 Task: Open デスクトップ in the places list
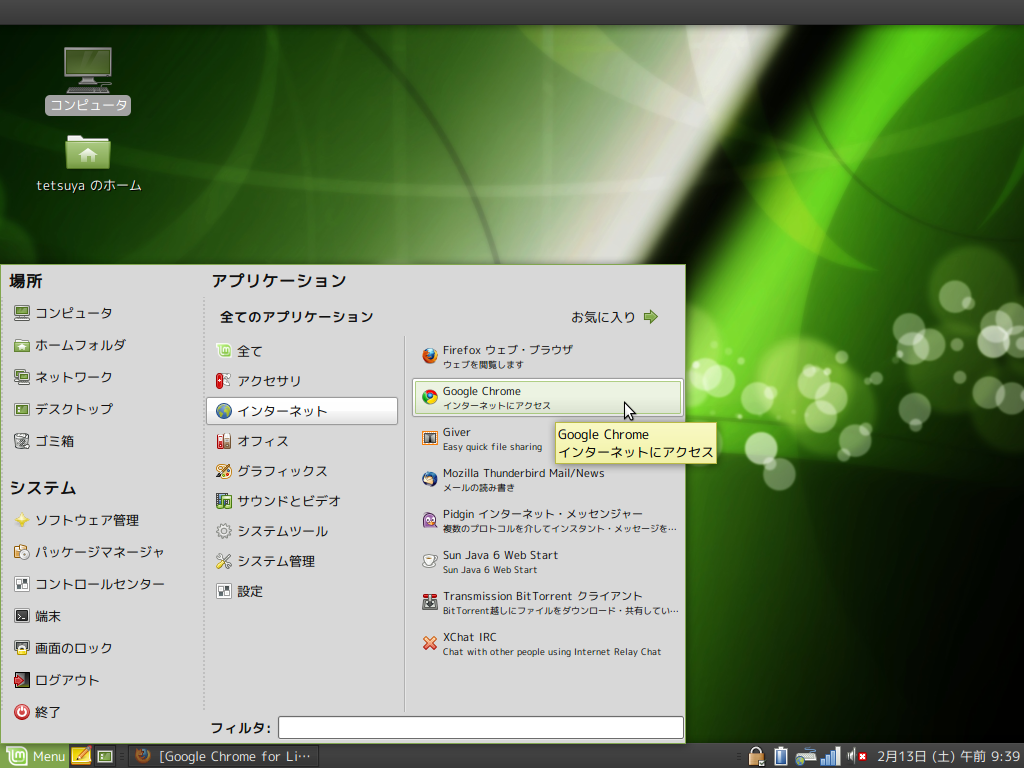(64, 409)
